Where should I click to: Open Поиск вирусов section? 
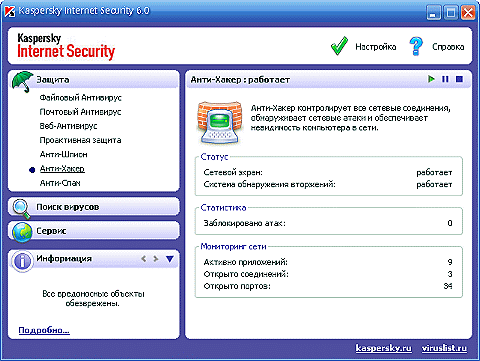(x=94, y=207)
